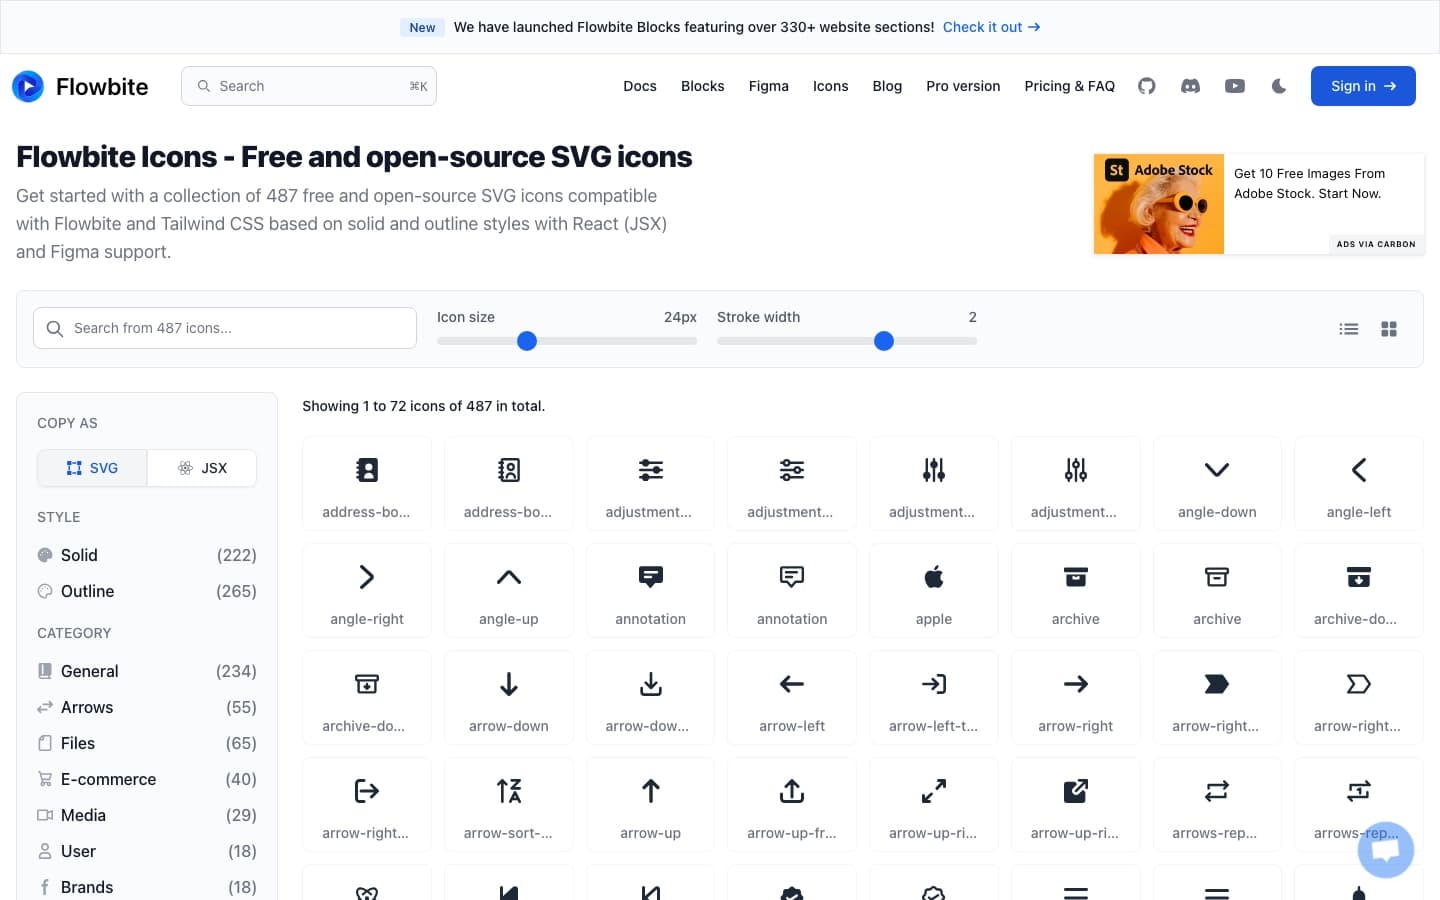The height and width of the screenshot is (900, 1440).
Task: Click the Adobe Stock ad image
Action: tap(1159, 204)
